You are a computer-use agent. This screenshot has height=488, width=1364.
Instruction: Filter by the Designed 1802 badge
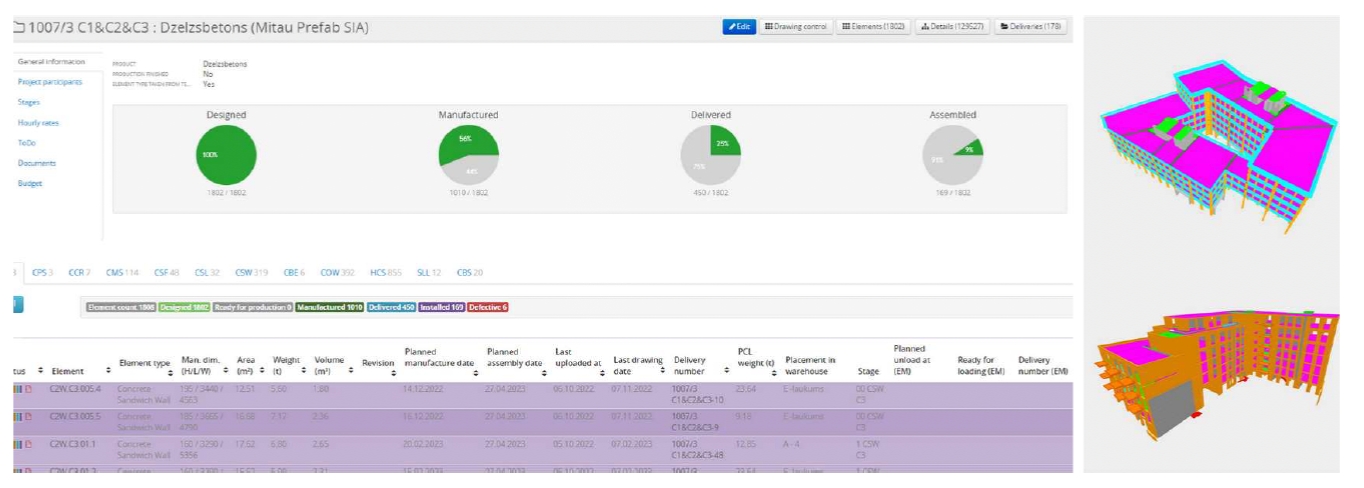(183, 307)
